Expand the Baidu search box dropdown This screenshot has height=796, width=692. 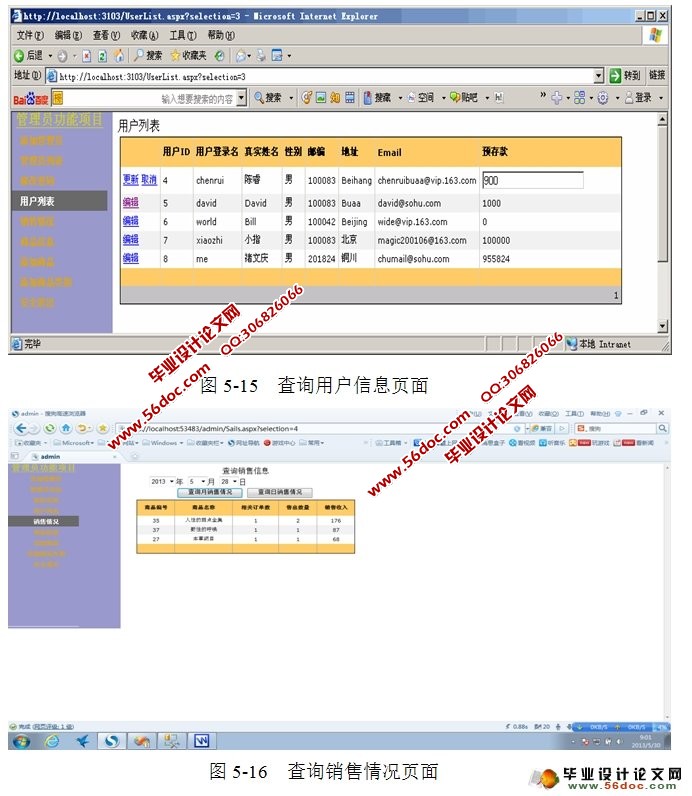(x=242, y=98)
